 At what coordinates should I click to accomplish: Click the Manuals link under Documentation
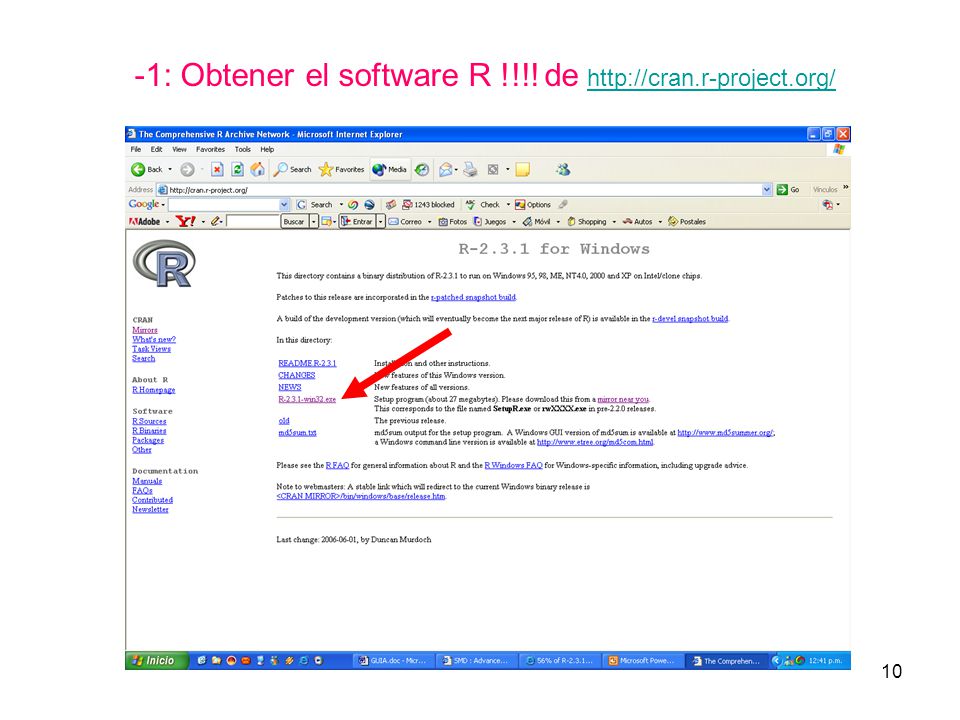147,481
